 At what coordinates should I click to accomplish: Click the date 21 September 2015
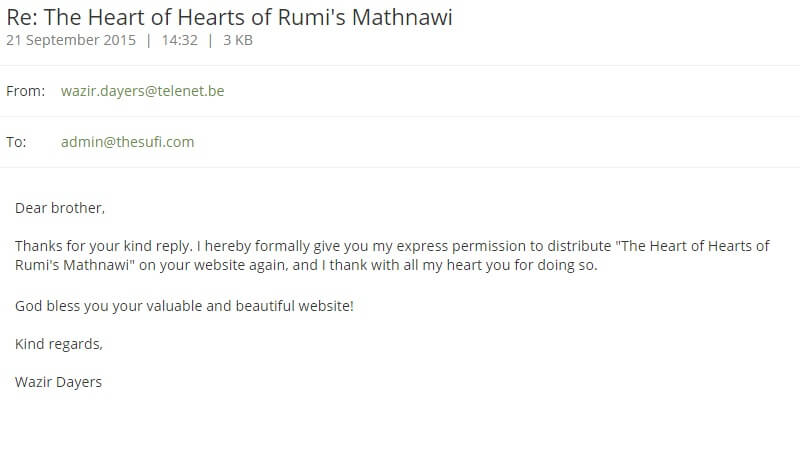71,40
